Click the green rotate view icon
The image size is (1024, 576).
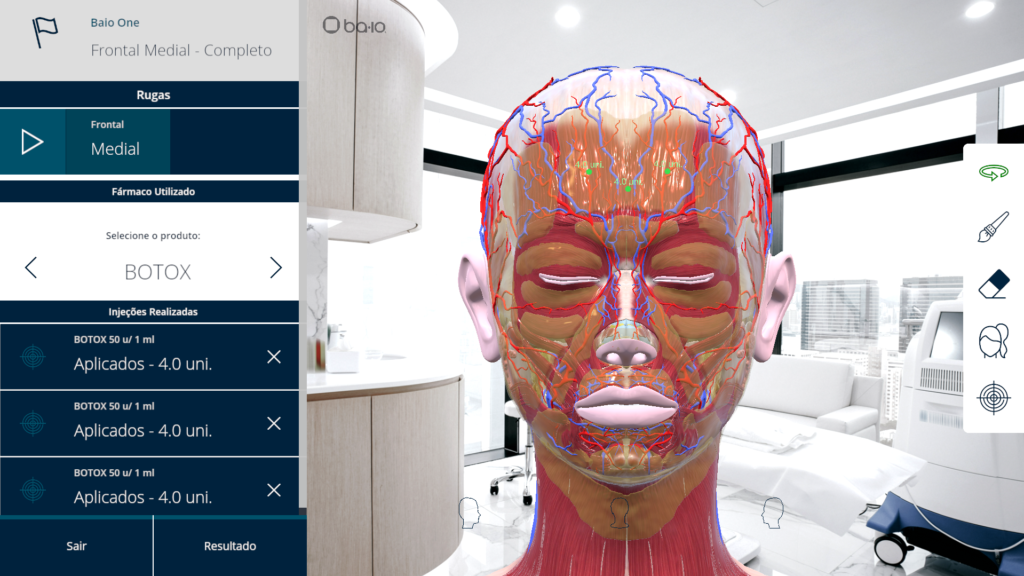993,172
